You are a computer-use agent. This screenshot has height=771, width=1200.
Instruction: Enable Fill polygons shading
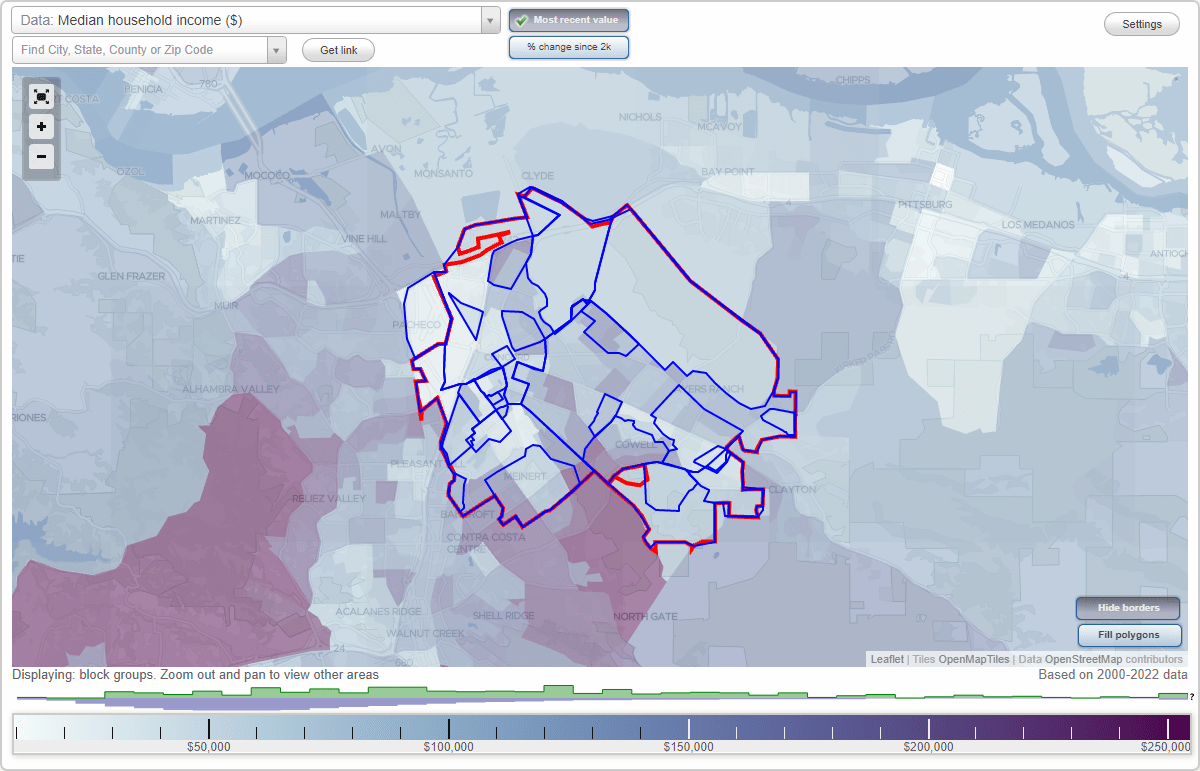(x=1129, y=635)
